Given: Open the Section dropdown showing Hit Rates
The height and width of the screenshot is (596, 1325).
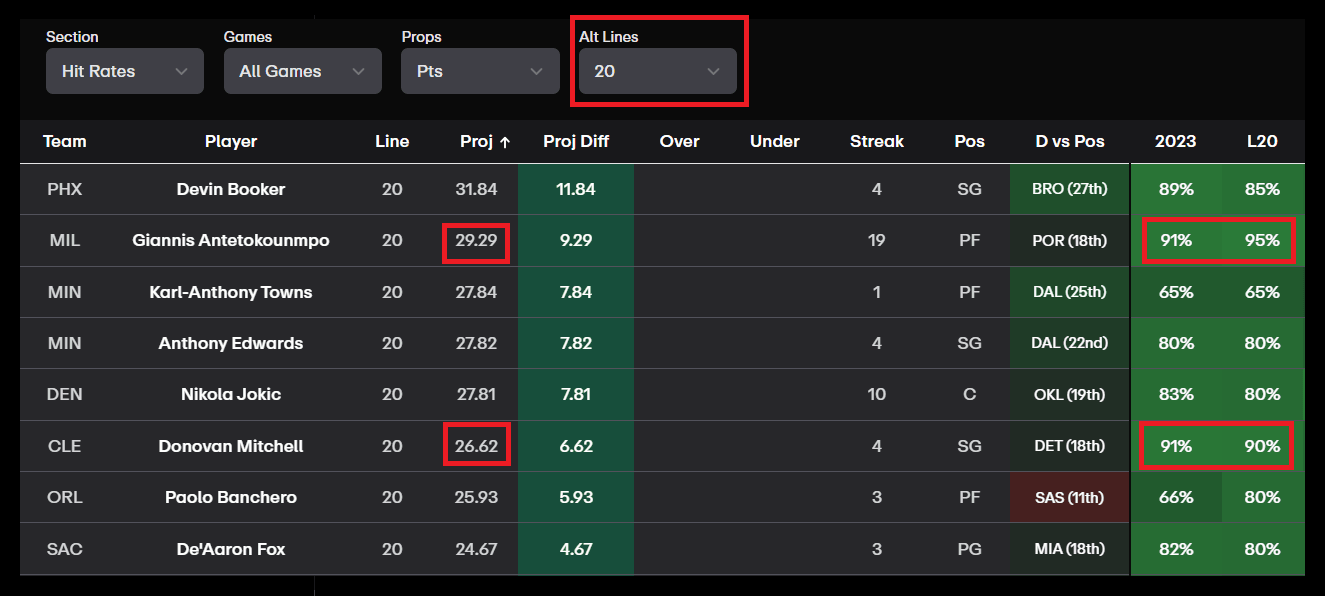Looking at the screenshot, I should tap(124, 70).
